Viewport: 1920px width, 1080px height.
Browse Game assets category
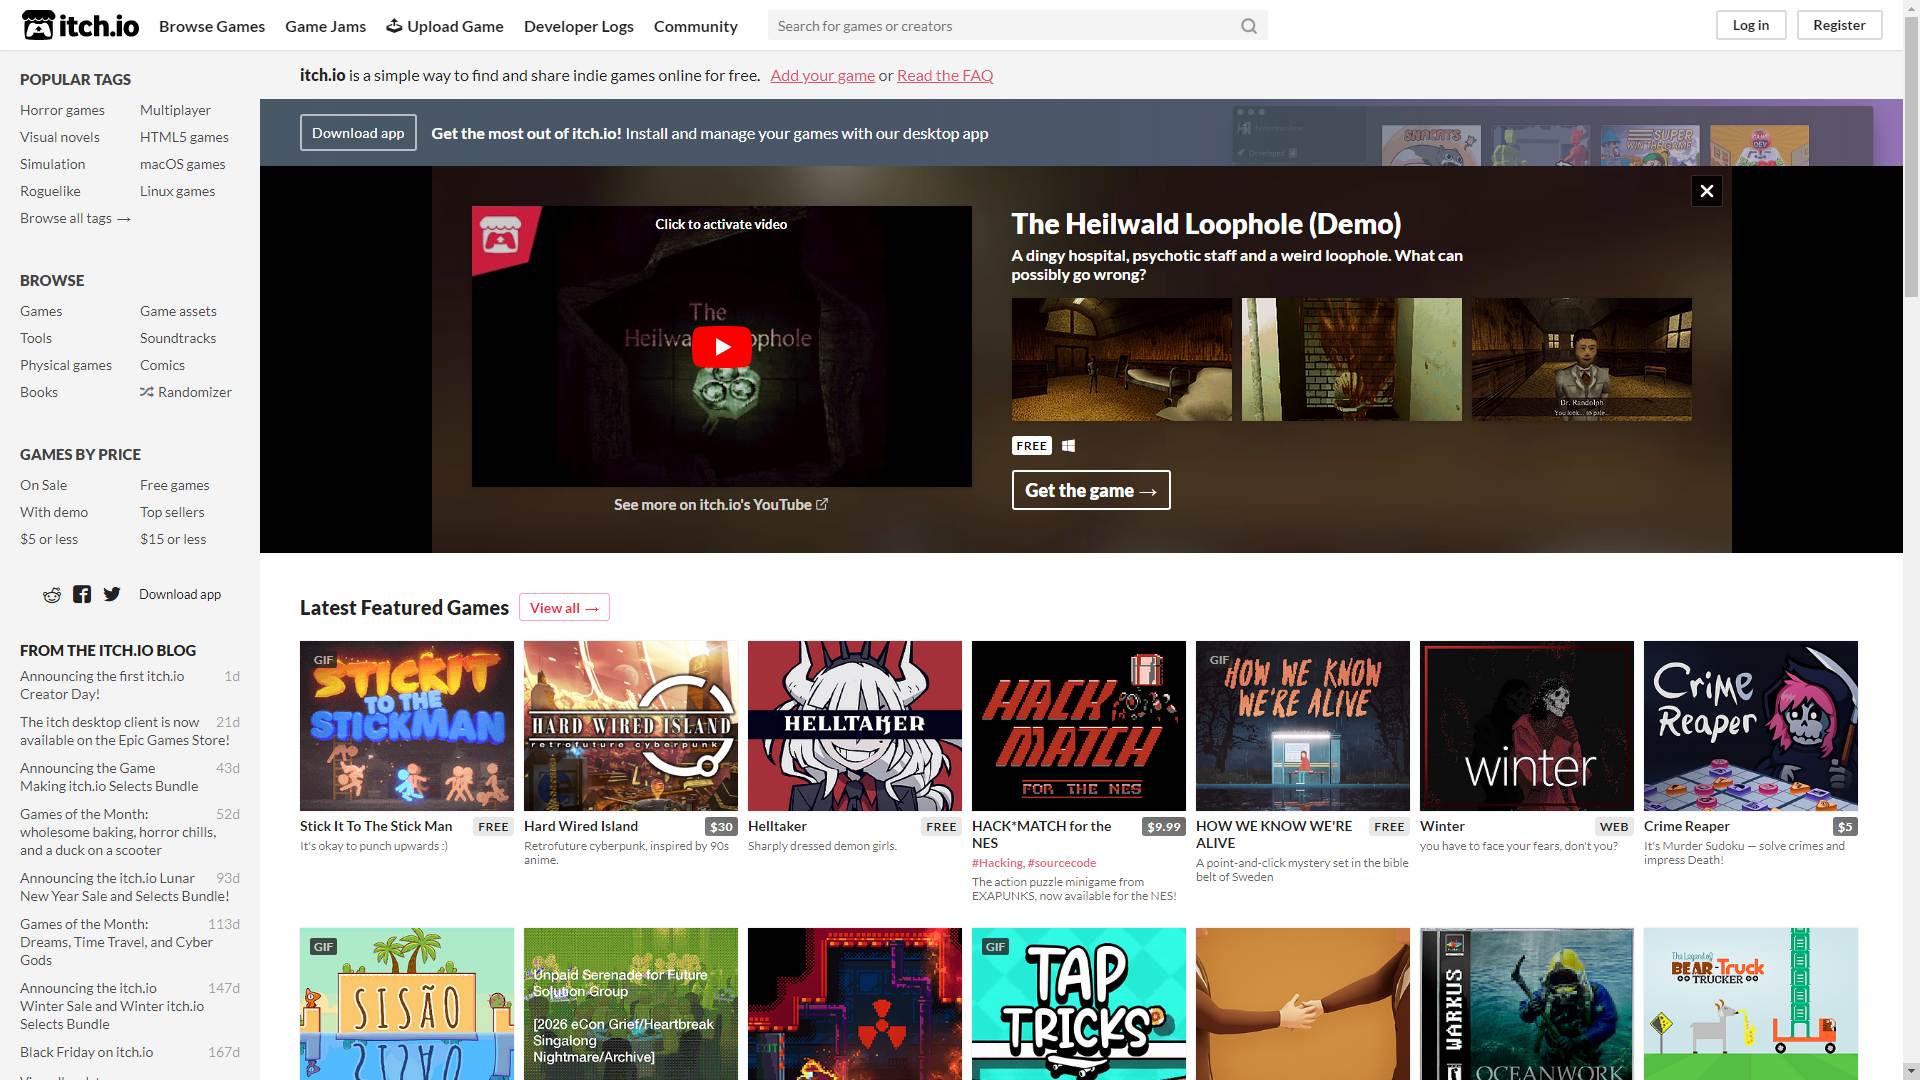(178, 311)
